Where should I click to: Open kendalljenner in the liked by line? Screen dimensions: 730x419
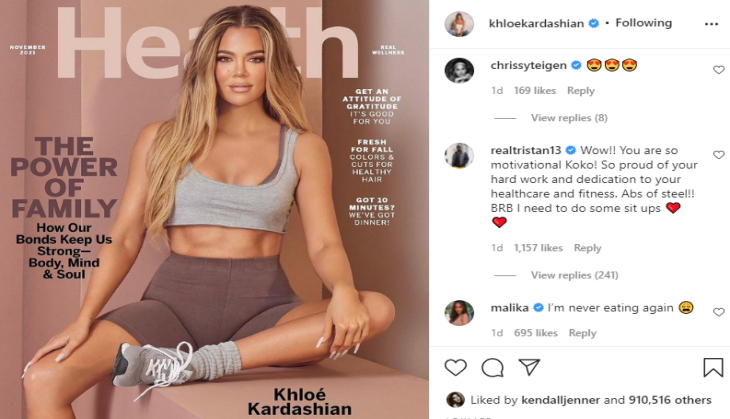point(561,400)
